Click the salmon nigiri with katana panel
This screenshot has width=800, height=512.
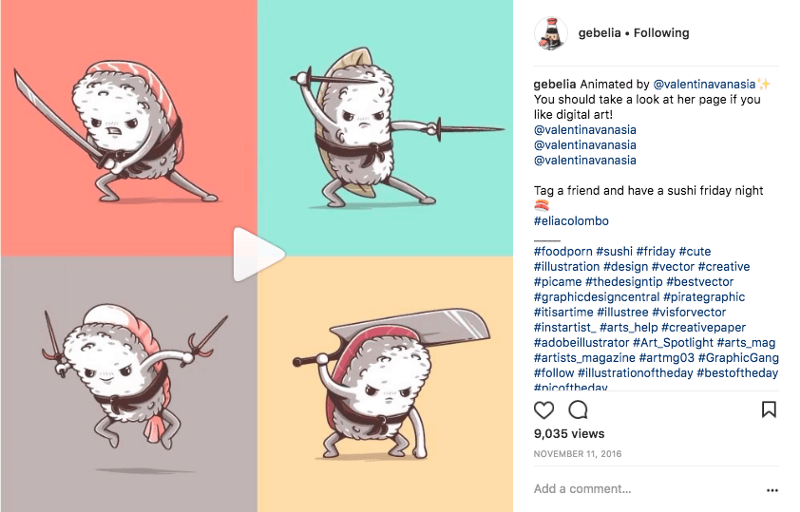click(129, 128)
